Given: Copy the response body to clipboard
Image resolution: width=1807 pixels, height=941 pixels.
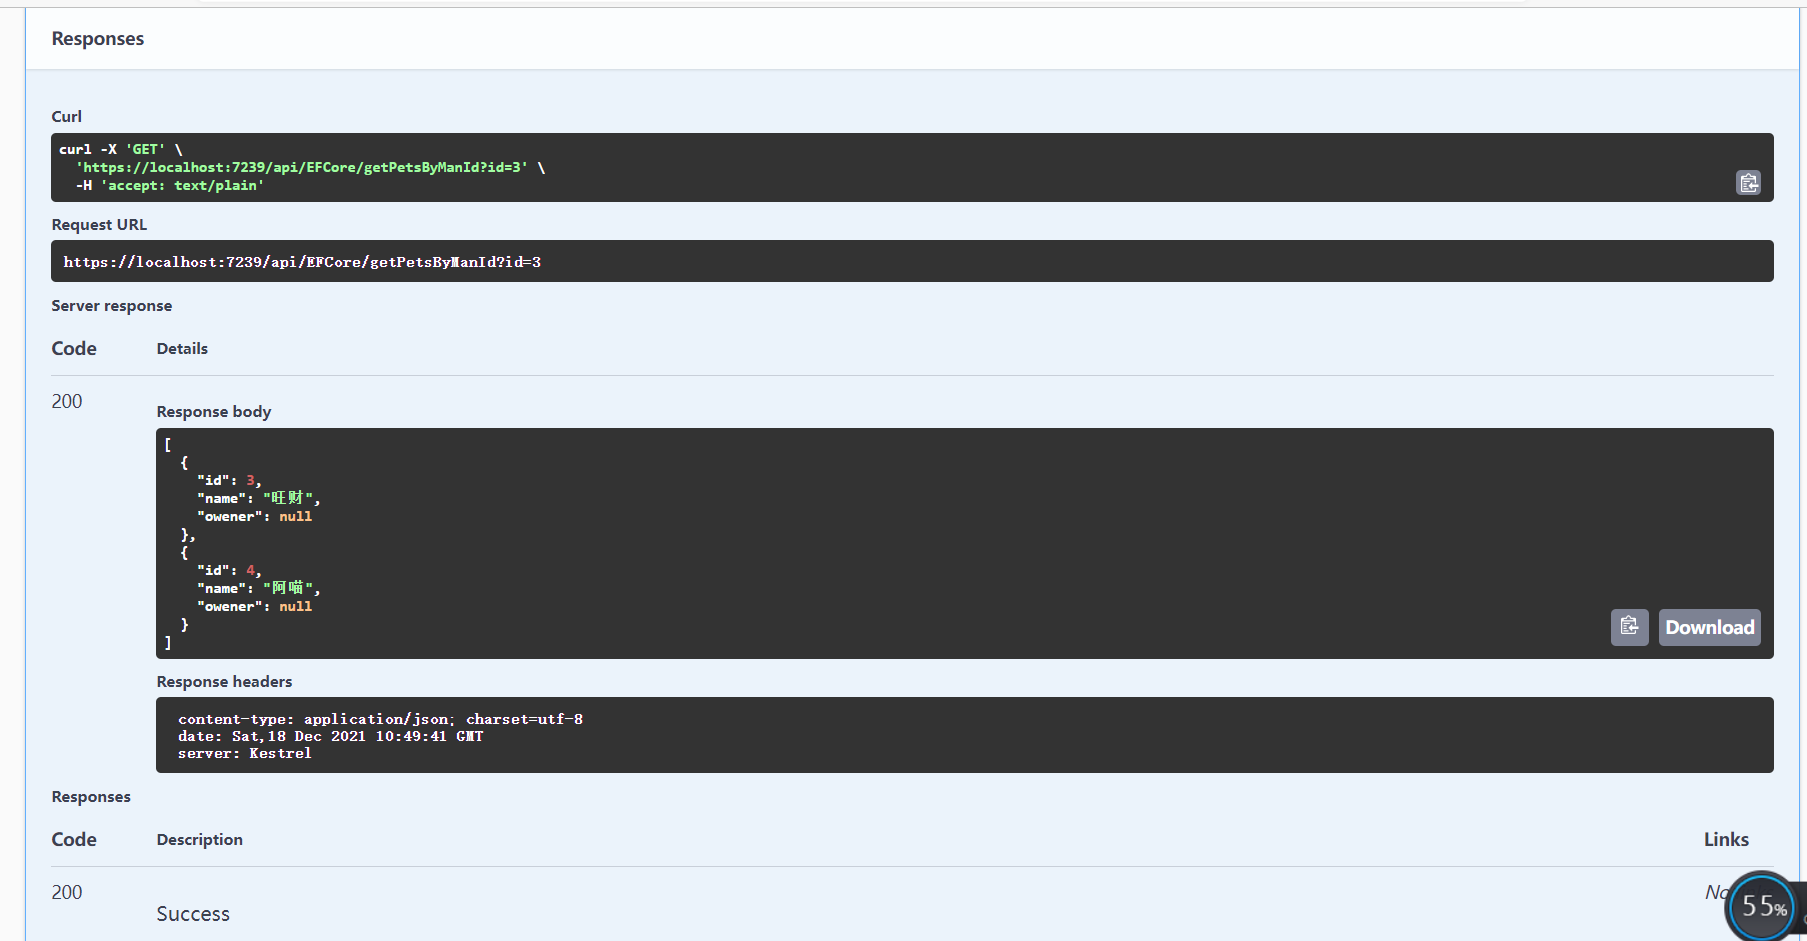Looking at the screenshot, I should tap(1629, 627).
